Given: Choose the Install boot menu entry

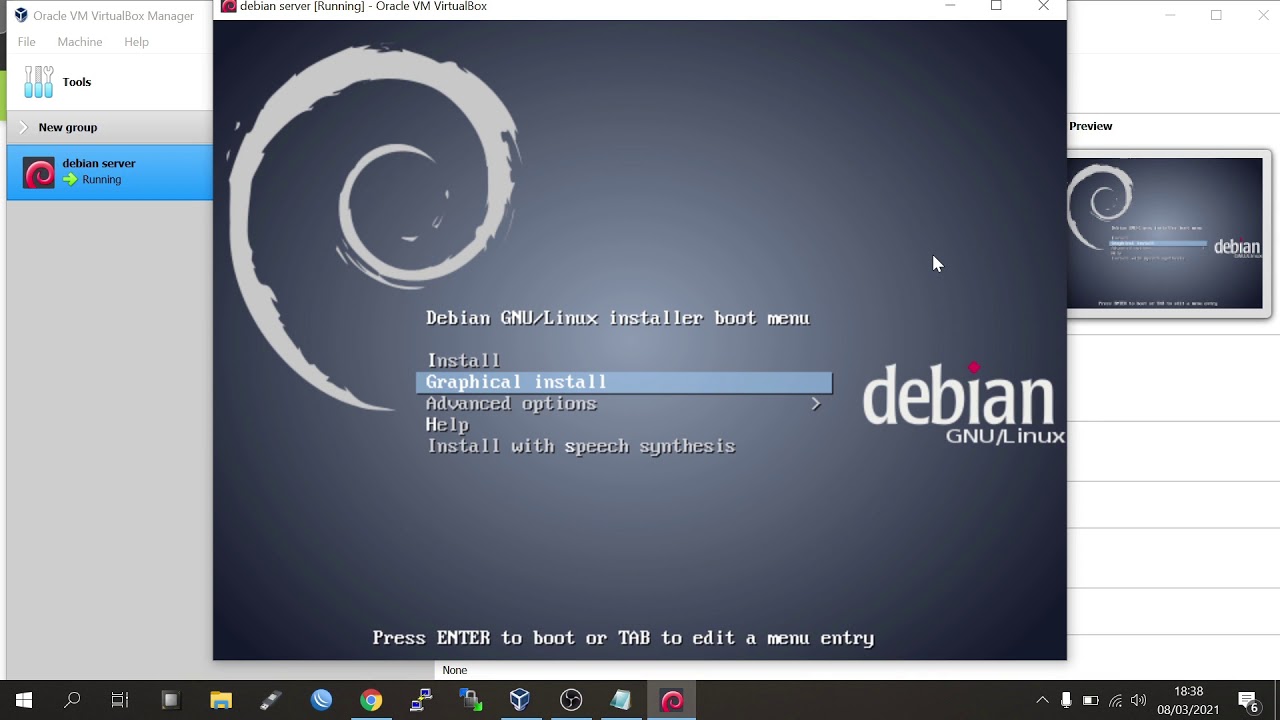Looking at the screenshot, I should coord(463,360).
